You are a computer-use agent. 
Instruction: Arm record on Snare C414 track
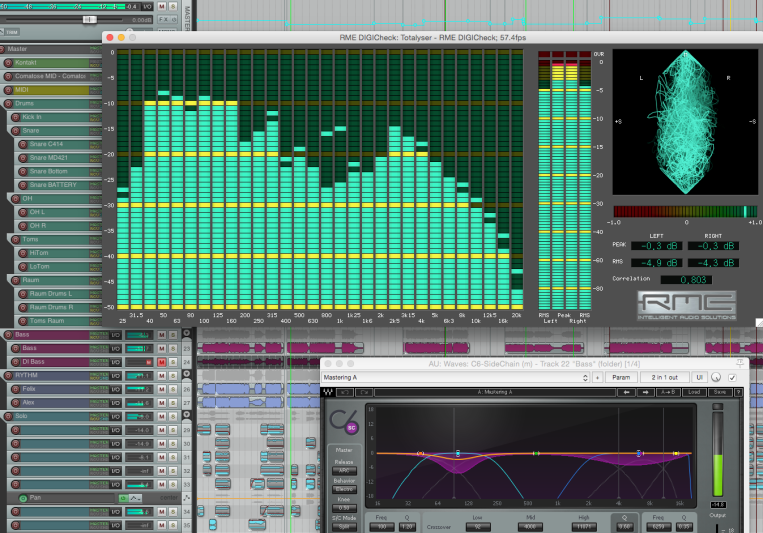(x=23, y=145)
